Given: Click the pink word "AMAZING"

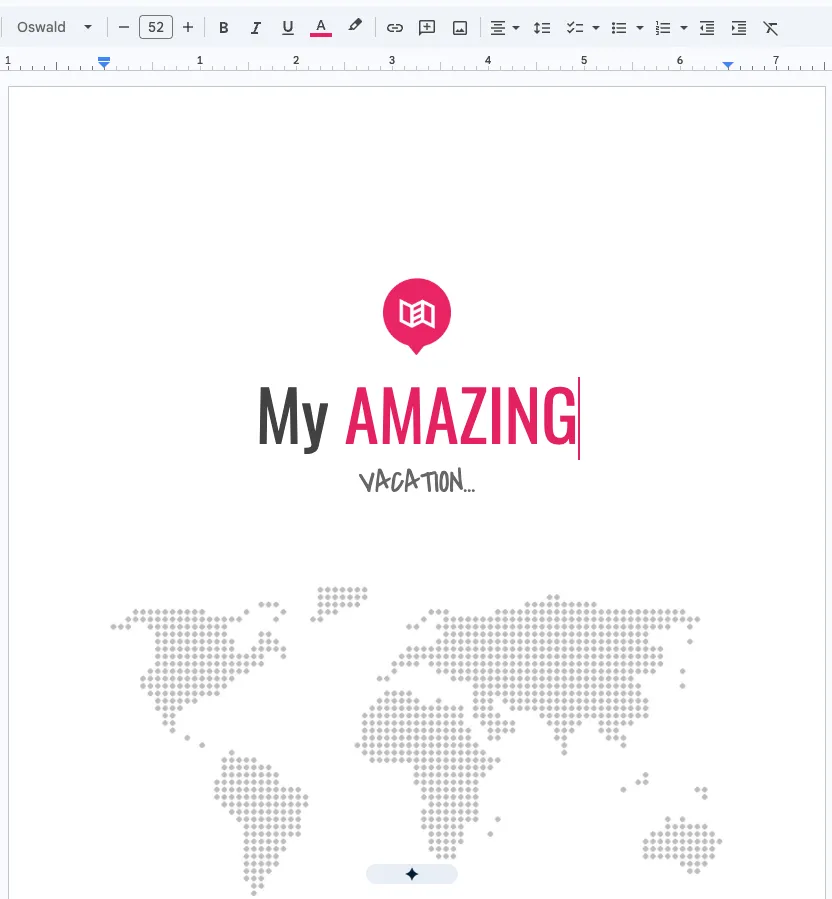Looking at the screenshot, I should coord(461,416).
